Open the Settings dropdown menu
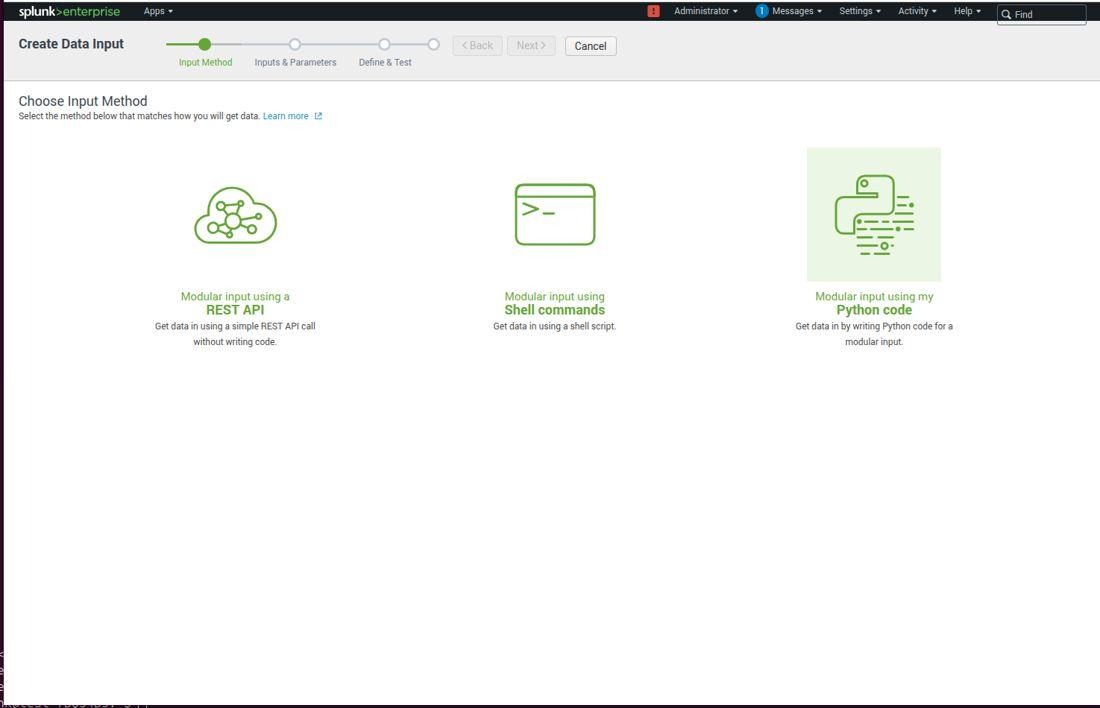The height and width of the screenshot is (708, 1100). tap(860, 11)
